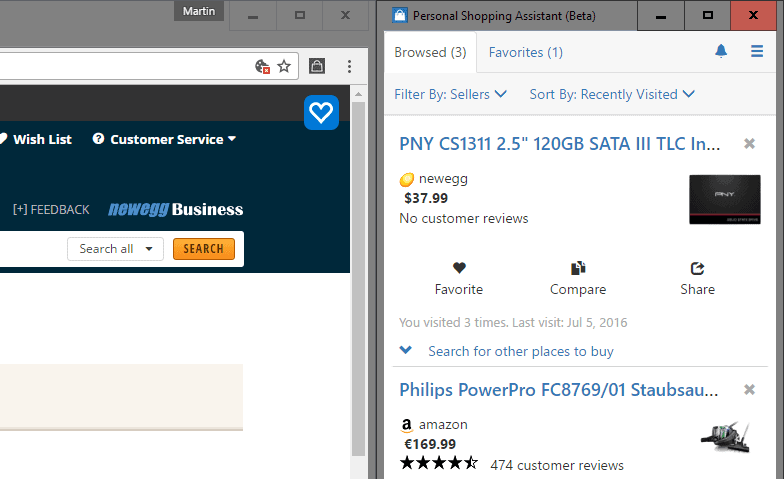This screenshot has width=784, height=479.
Task: Remove Philips PowerPro from browsed list
Action: tap(749, 390)
